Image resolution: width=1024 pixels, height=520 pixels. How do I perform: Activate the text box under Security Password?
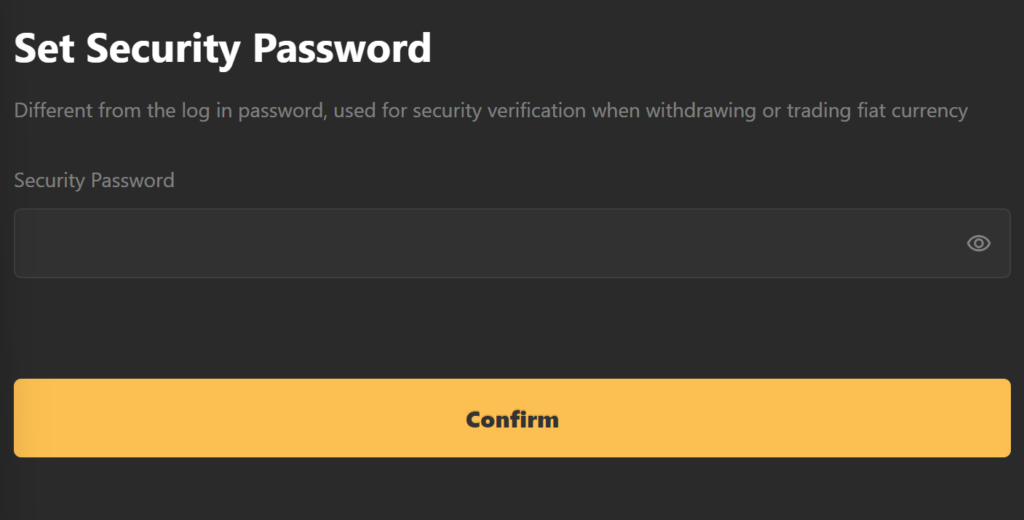tap(512, 243)
